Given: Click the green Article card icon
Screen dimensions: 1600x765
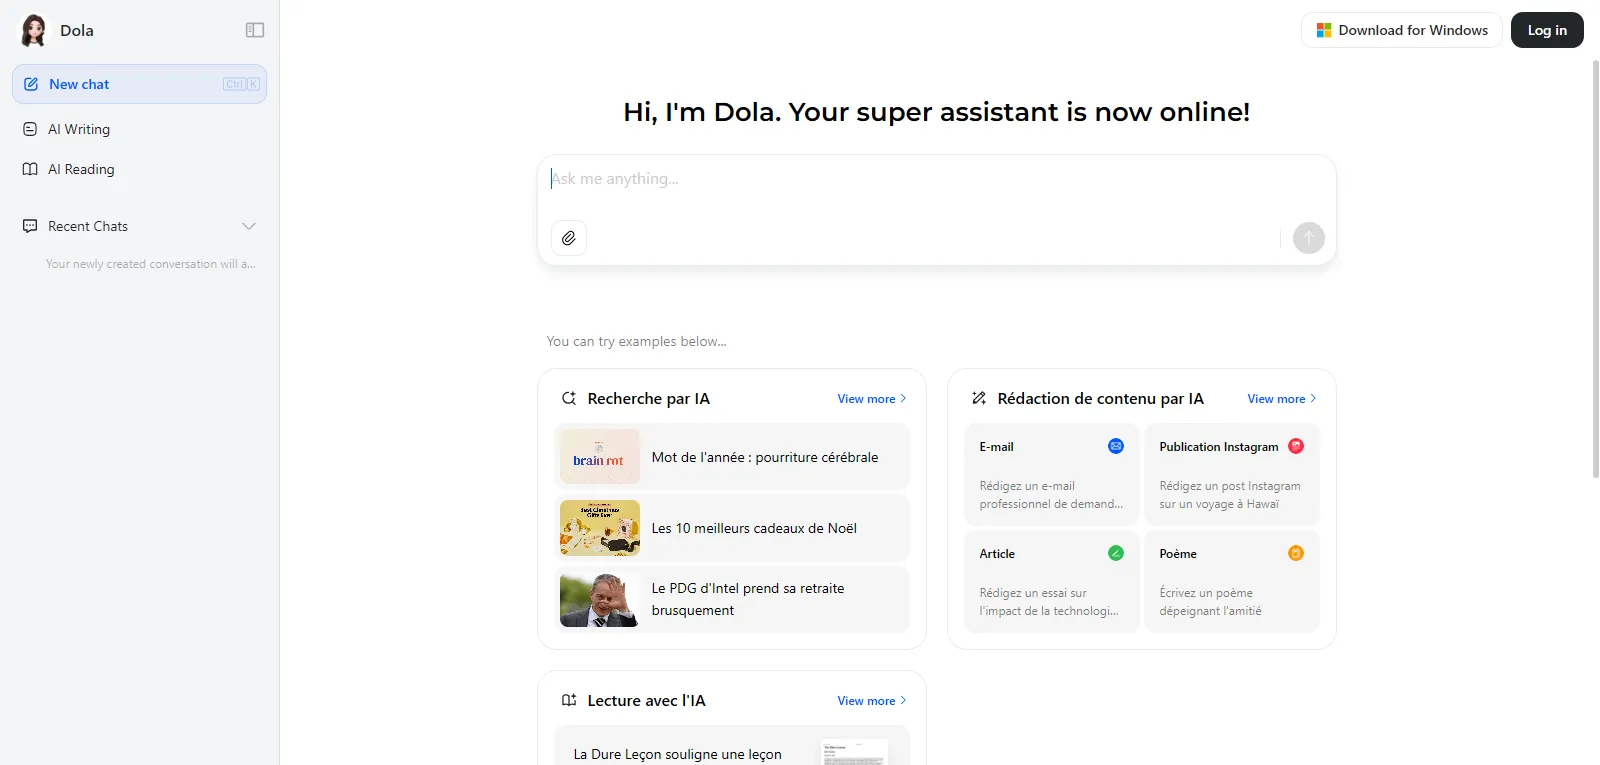Looking at the screenshot, I should [1116, 553].
